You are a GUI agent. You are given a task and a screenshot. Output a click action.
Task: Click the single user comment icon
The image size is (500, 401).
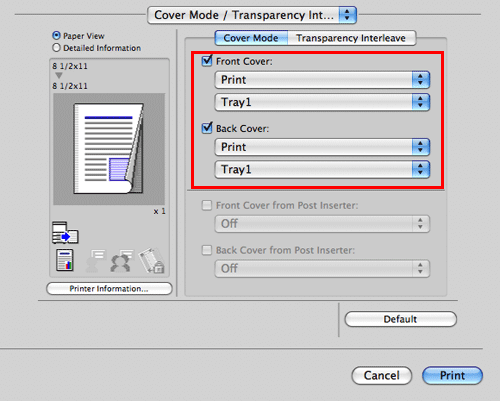click(x=95, y=261)
